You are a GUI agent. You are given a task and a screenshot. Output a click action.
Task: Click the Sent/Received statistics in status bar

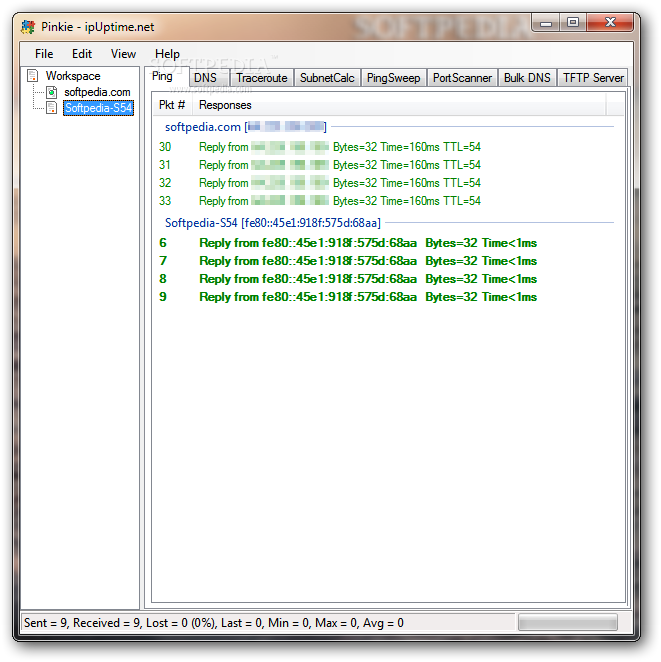[x=214, y=623]
